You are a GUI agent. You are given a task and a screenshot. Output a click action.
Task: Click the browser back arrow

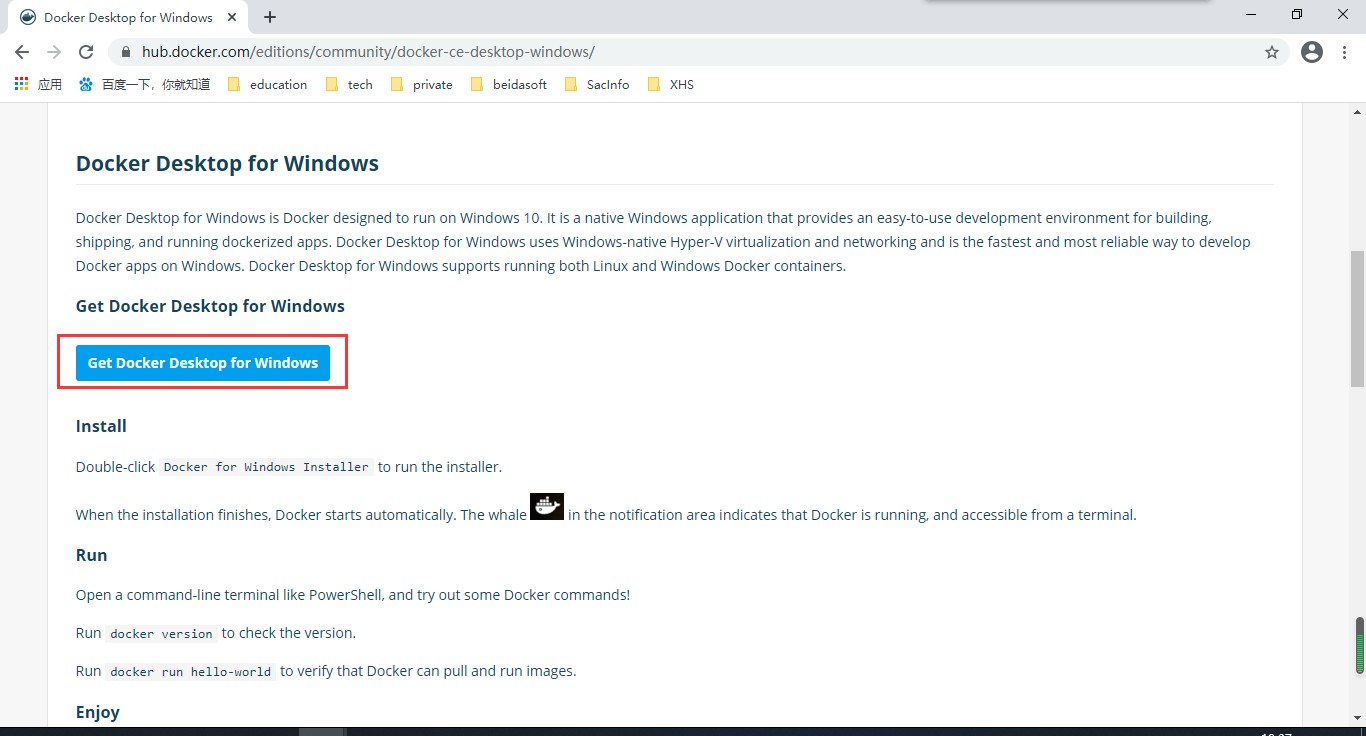[x=22, y=52]
